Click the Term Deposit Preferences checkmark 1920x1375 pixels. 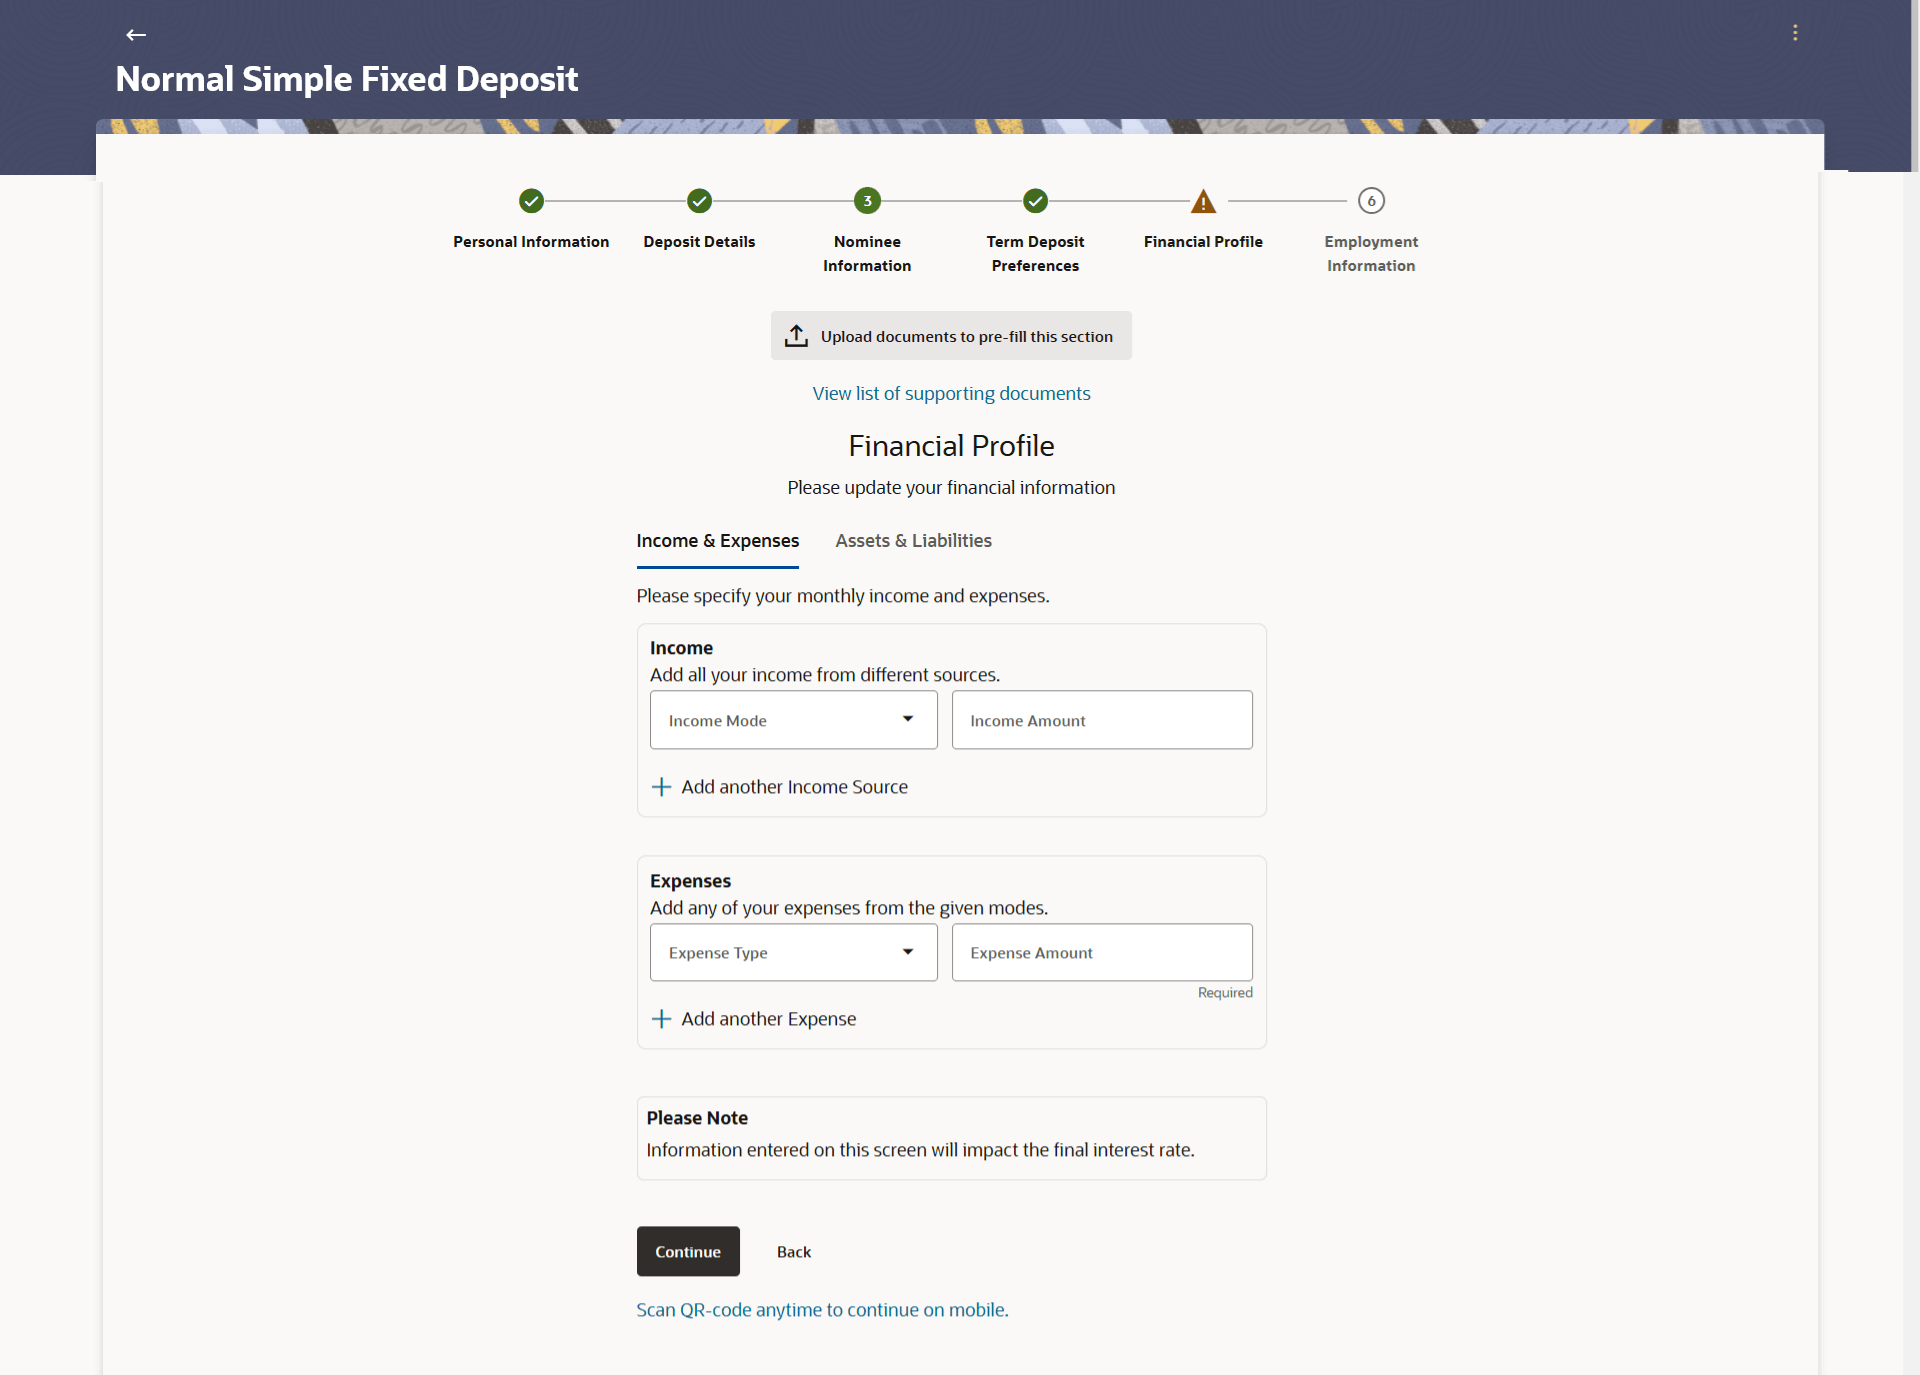[x=1035, y=201]
